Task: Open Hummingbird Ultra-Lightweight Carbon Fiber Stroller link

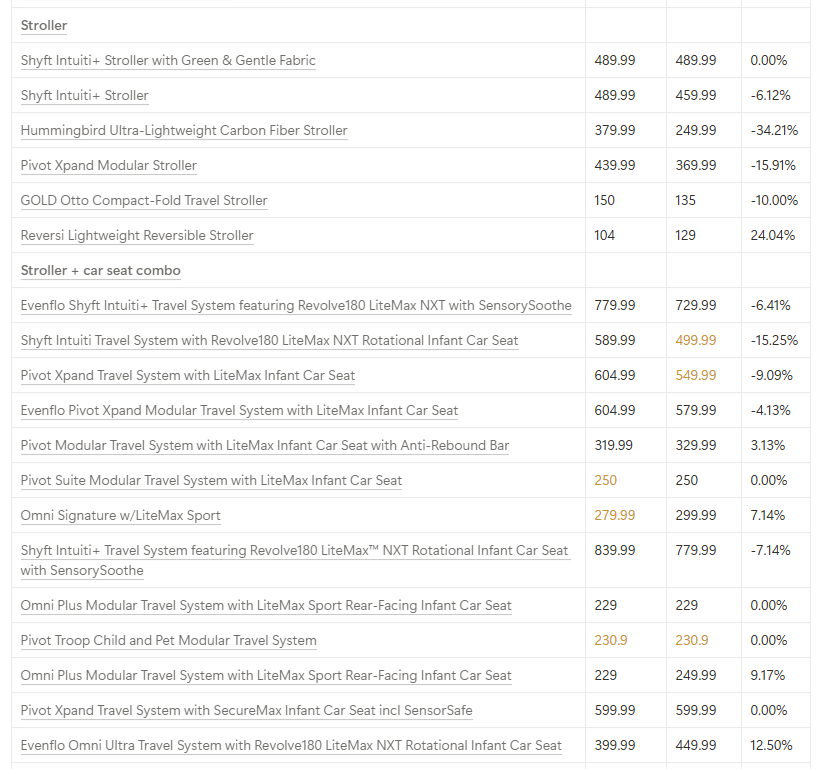Action: coord(184,130)
